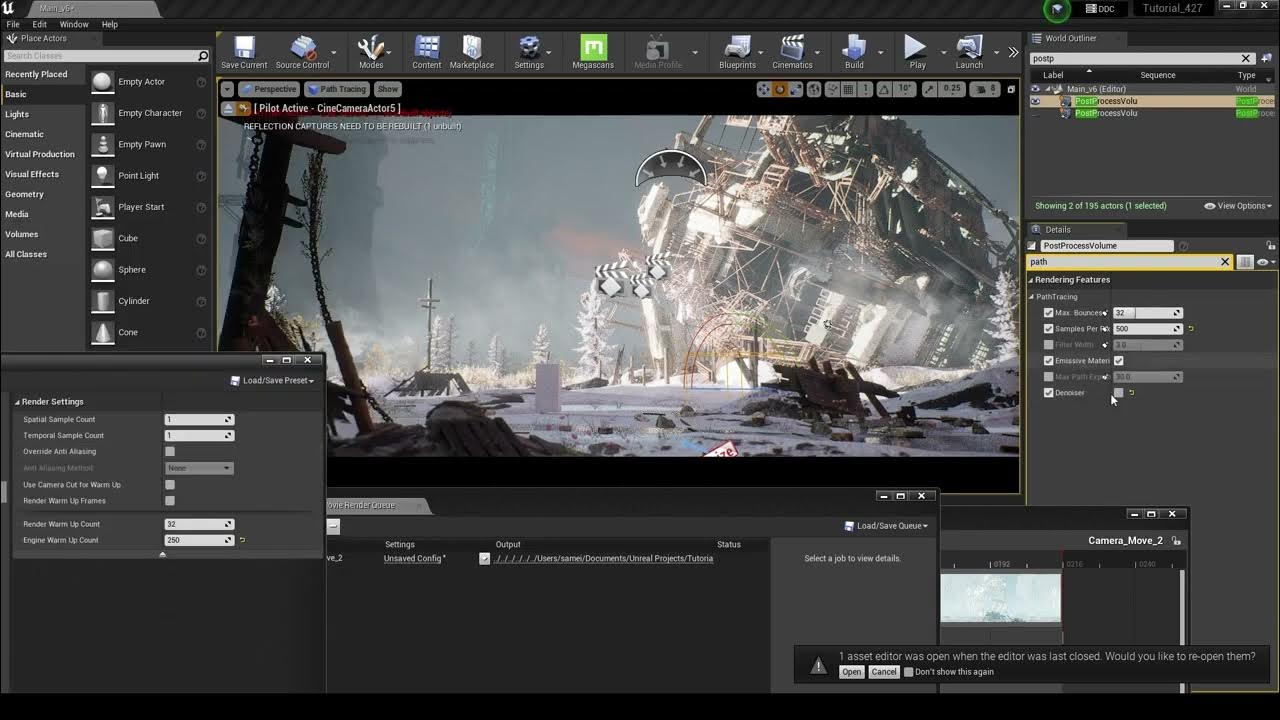Open the Blueprints toolbar icon

tap(737, 52)
